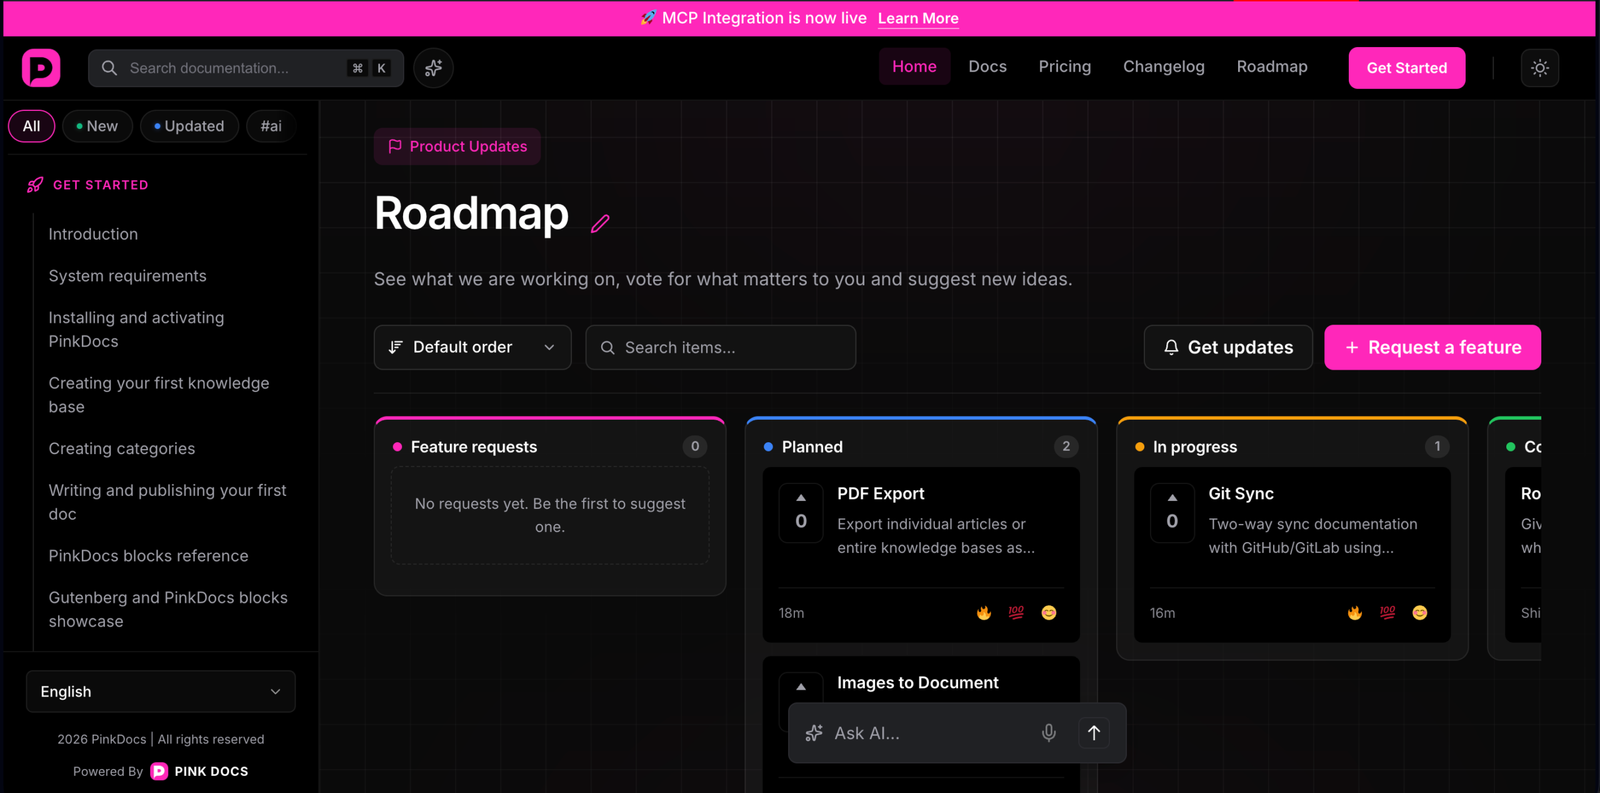Image resolution: width=1600 pixels, height=793 pixels.
Task: Filter sidebar by #ai tag
Action: click(x=271, y=126)
